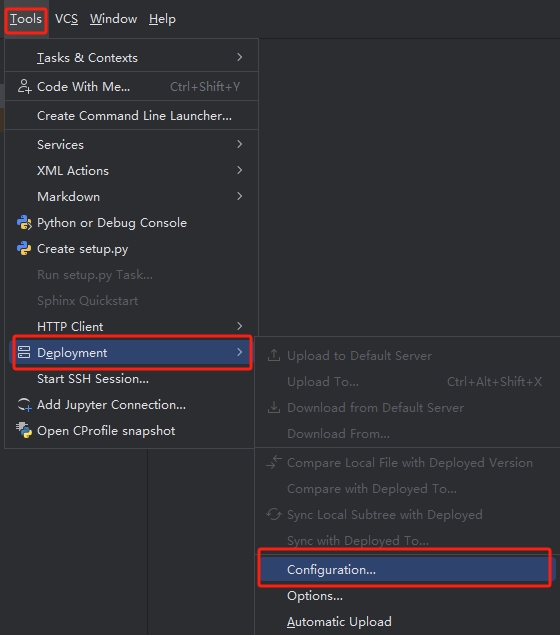The image size is (560, 635).
Task: Click the Deployment server icon
Action: click(x=24, y=352)
